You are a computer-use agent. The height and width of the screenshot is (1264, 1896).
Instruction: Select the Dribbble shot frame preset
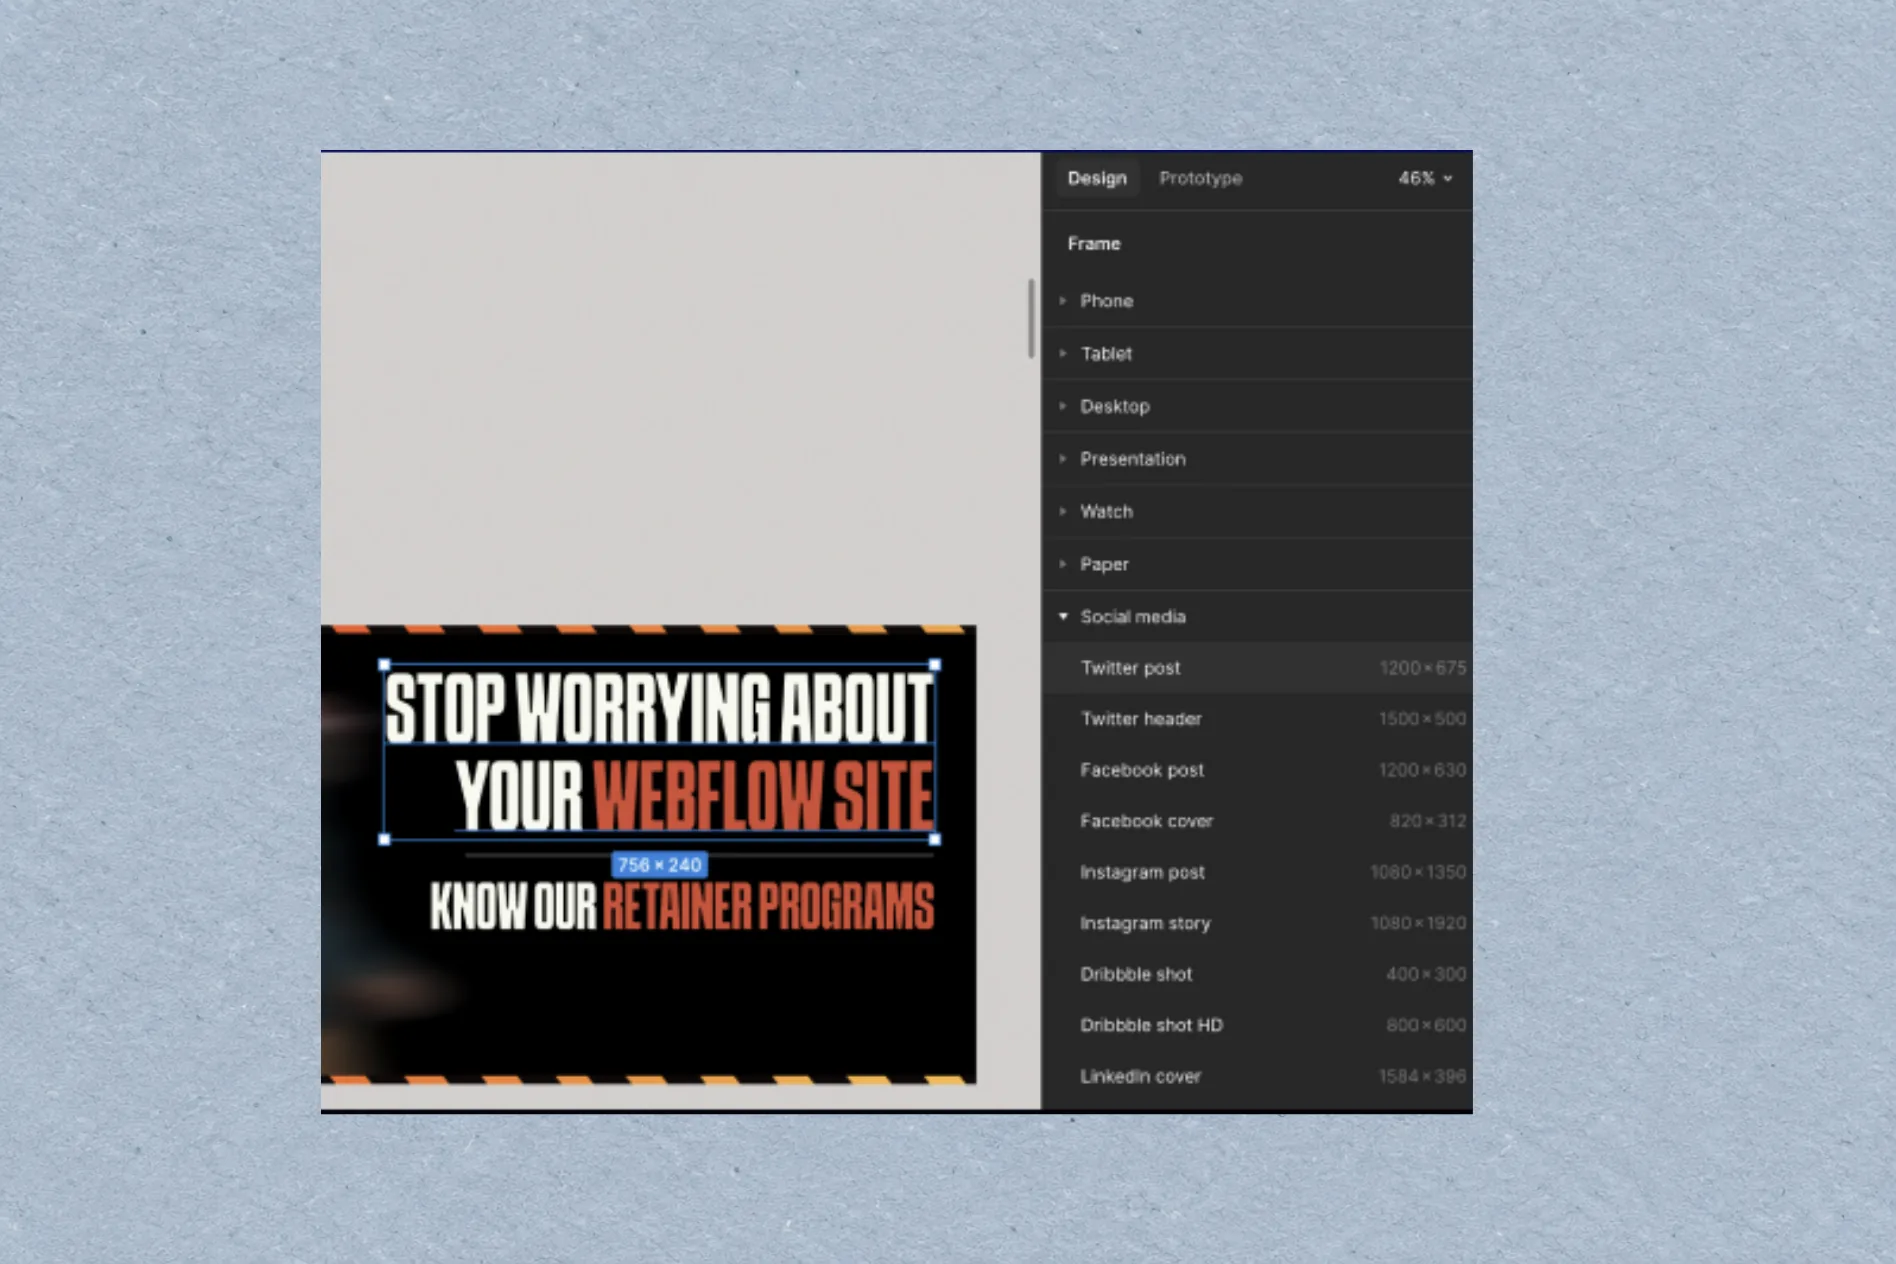[x=1257, y=974]
